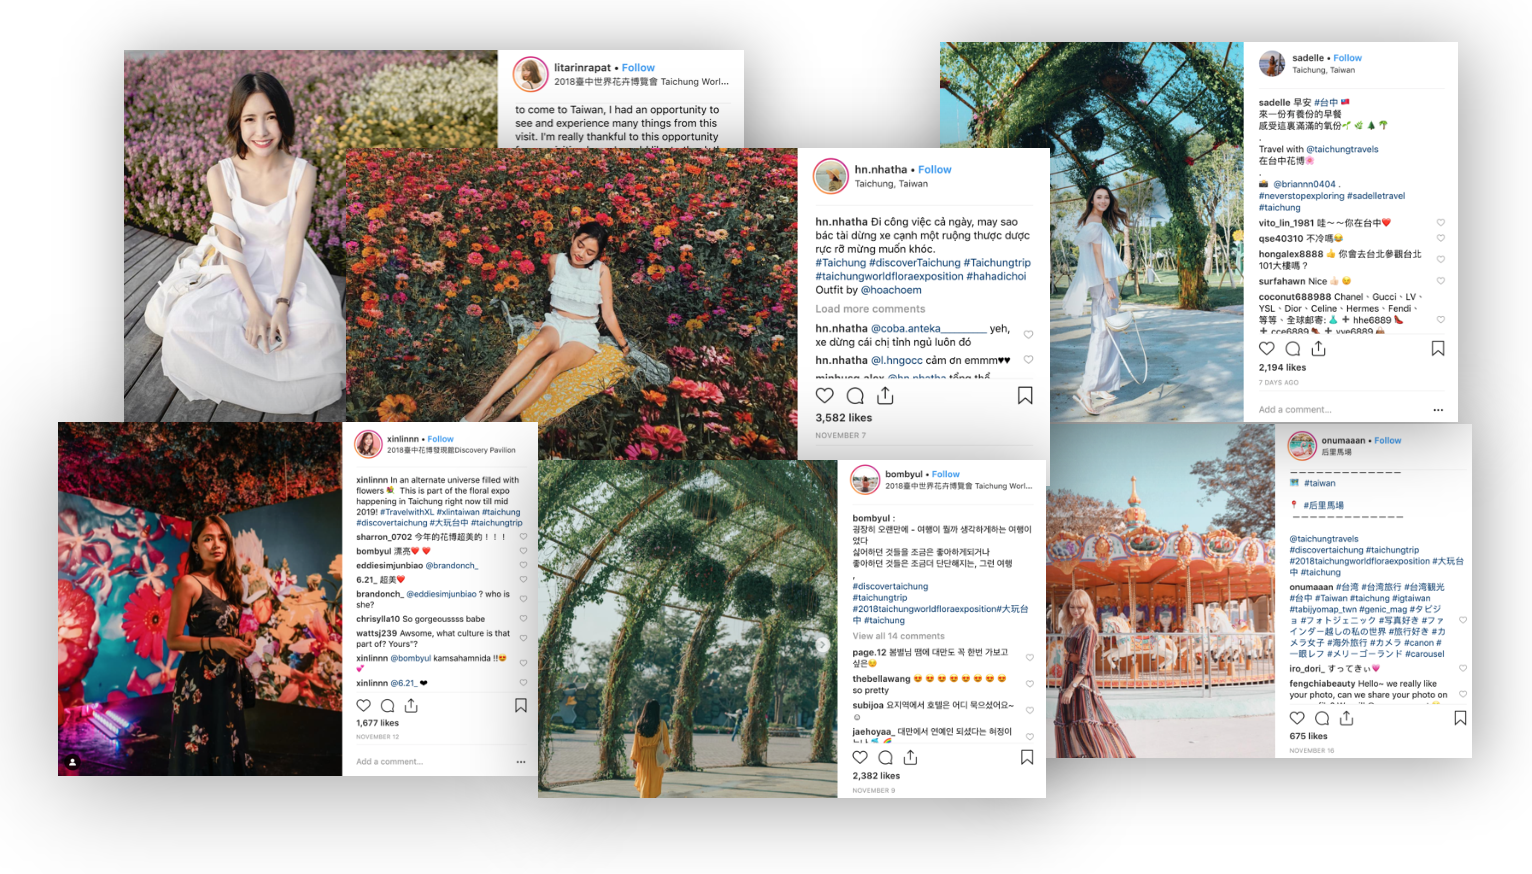
Task: Bookmark the hn.nhatha post
Action: [x=1025, y=396]
